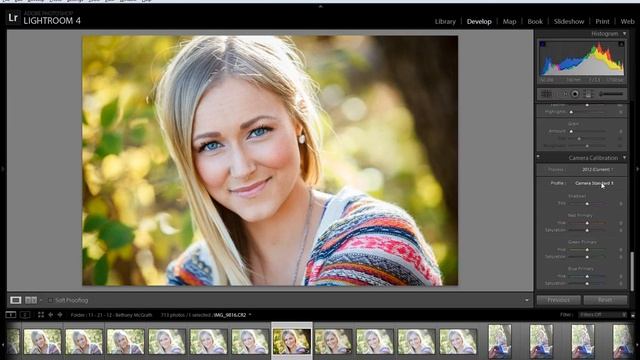Open Grid view from filmstrip bar
The image size is (640, 360).
(41, 315)
